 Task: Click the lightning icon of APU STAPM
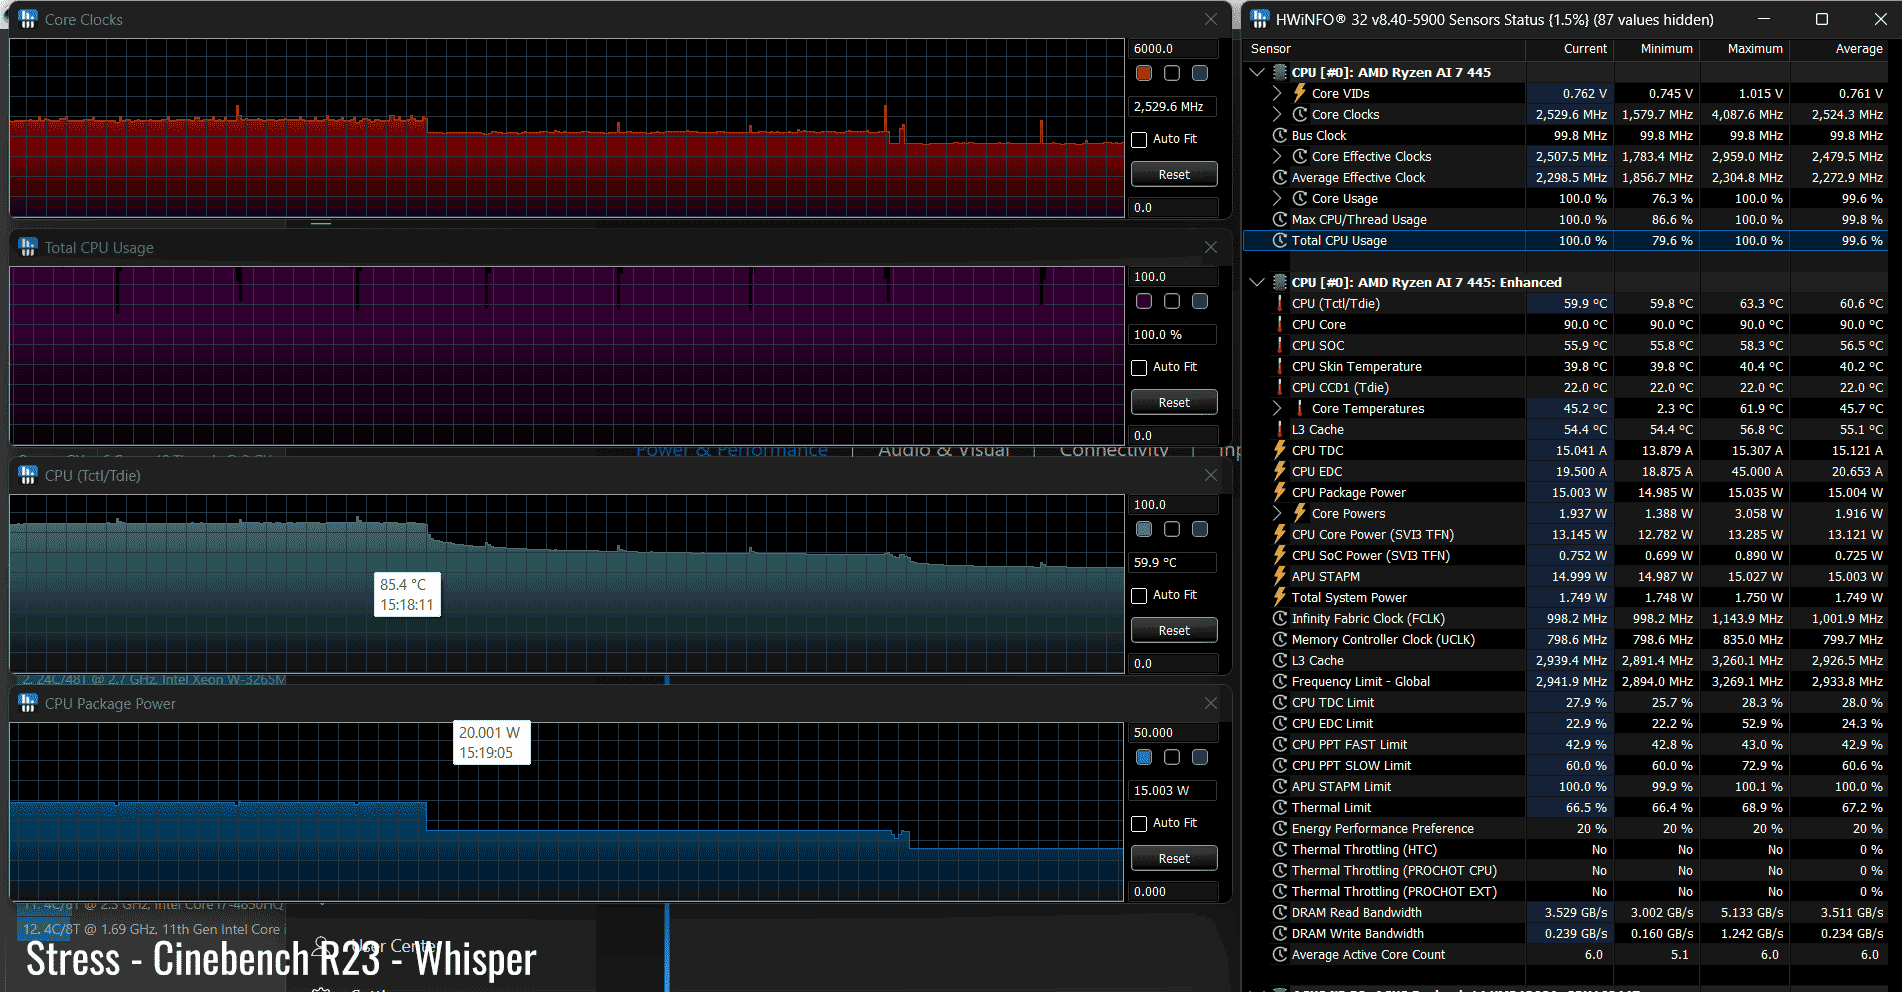point(1279,576)
